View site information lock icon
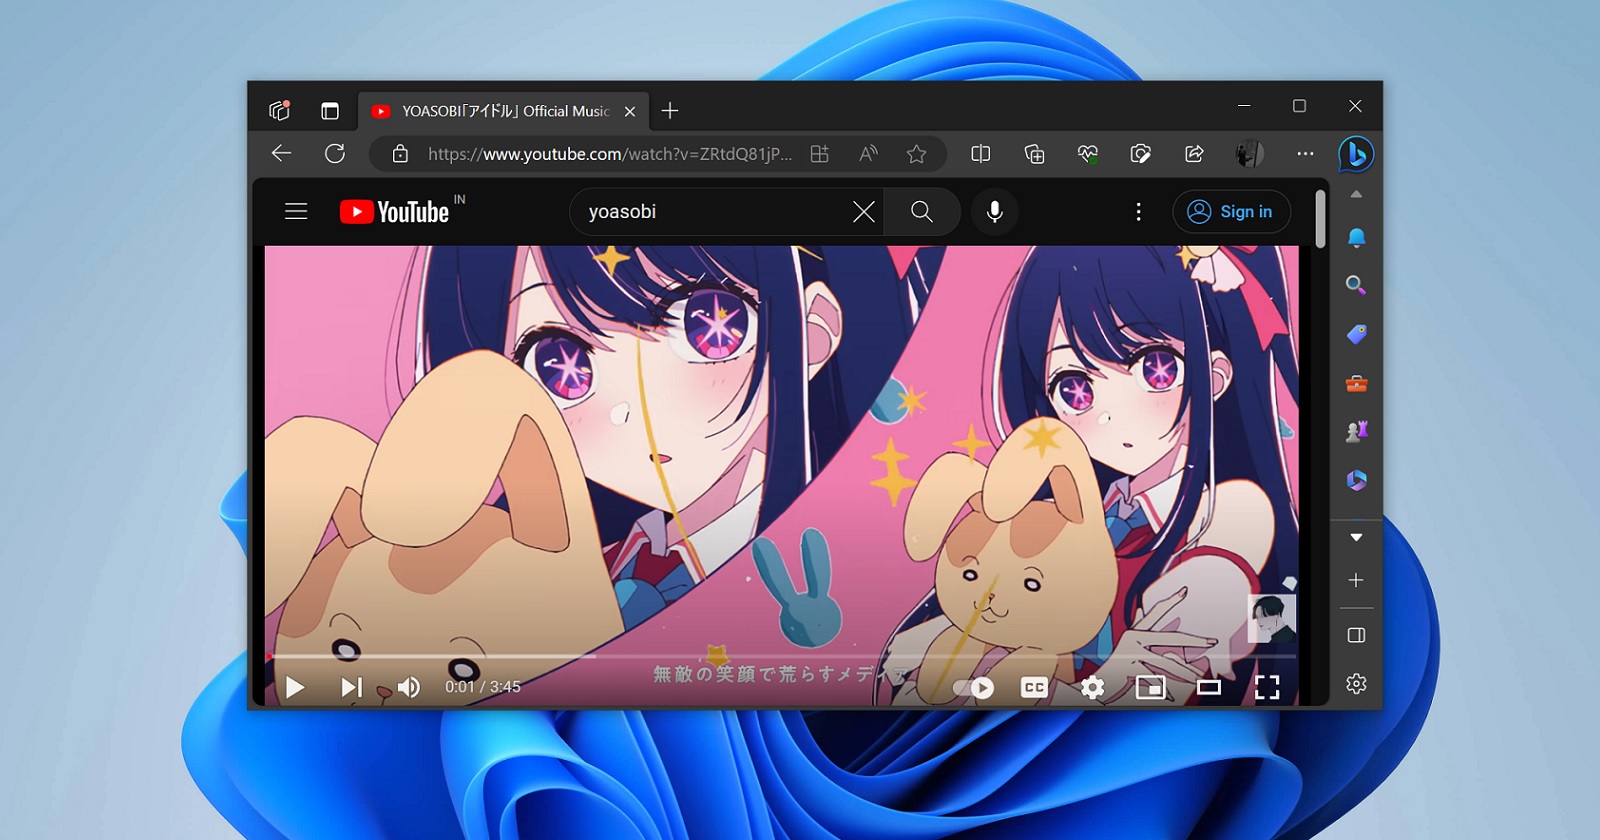Viewport: 1600px width, 840px height. point(400,154)
